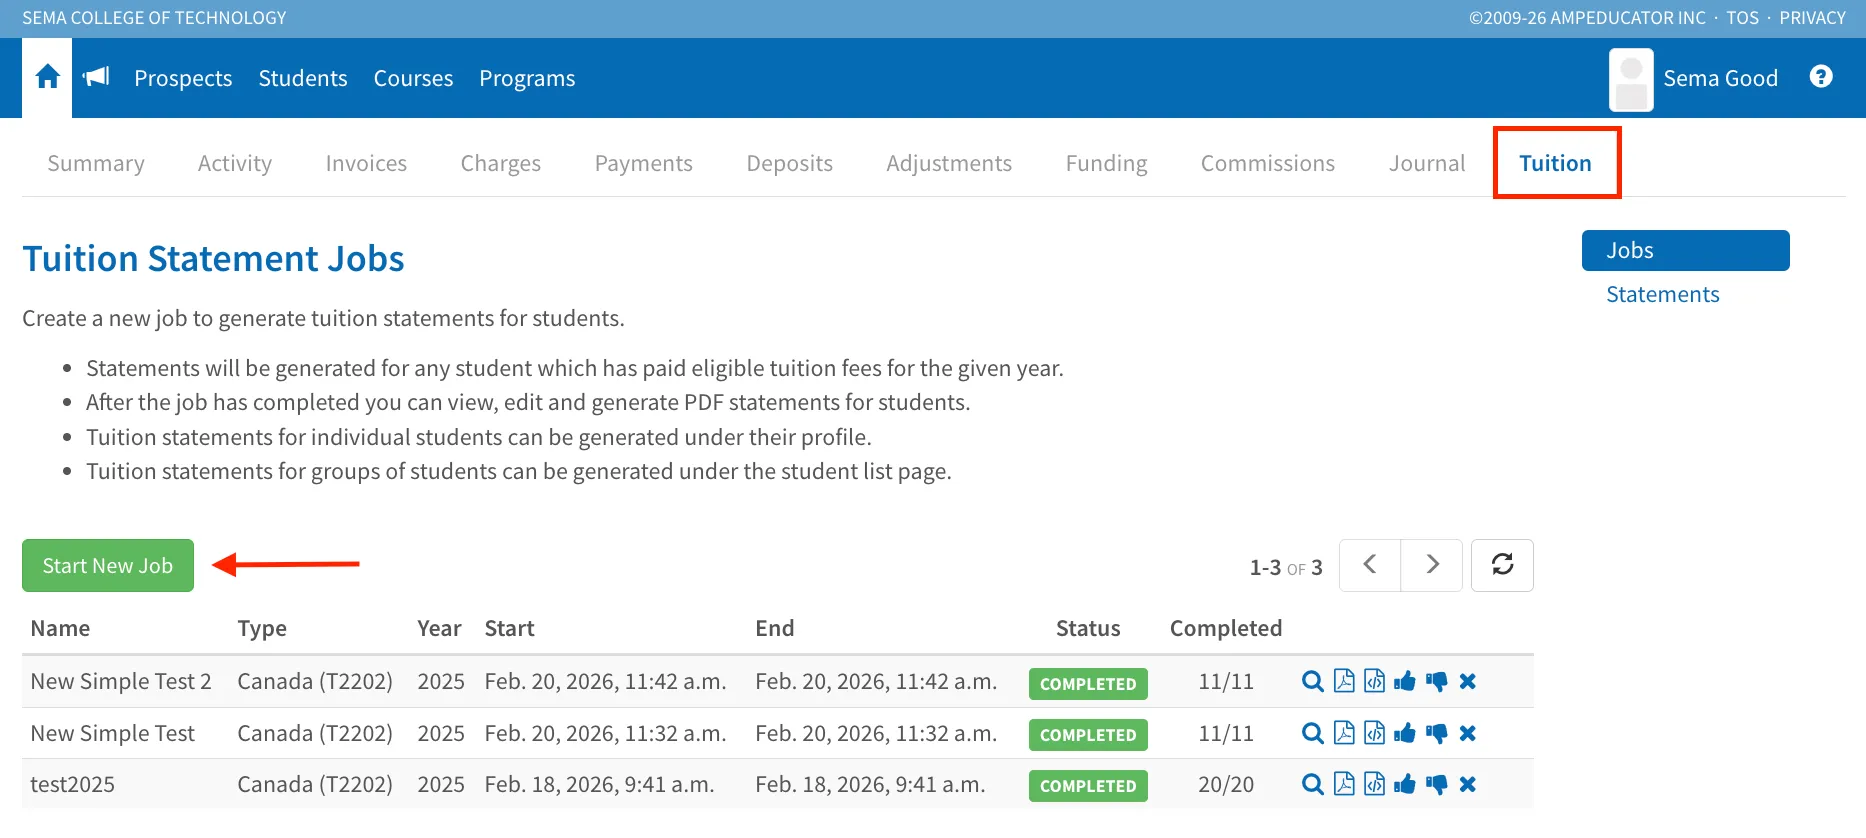This screenshot has height=838, width=1866.
Task: Open the Statements side link
Action: point(1663,294)
